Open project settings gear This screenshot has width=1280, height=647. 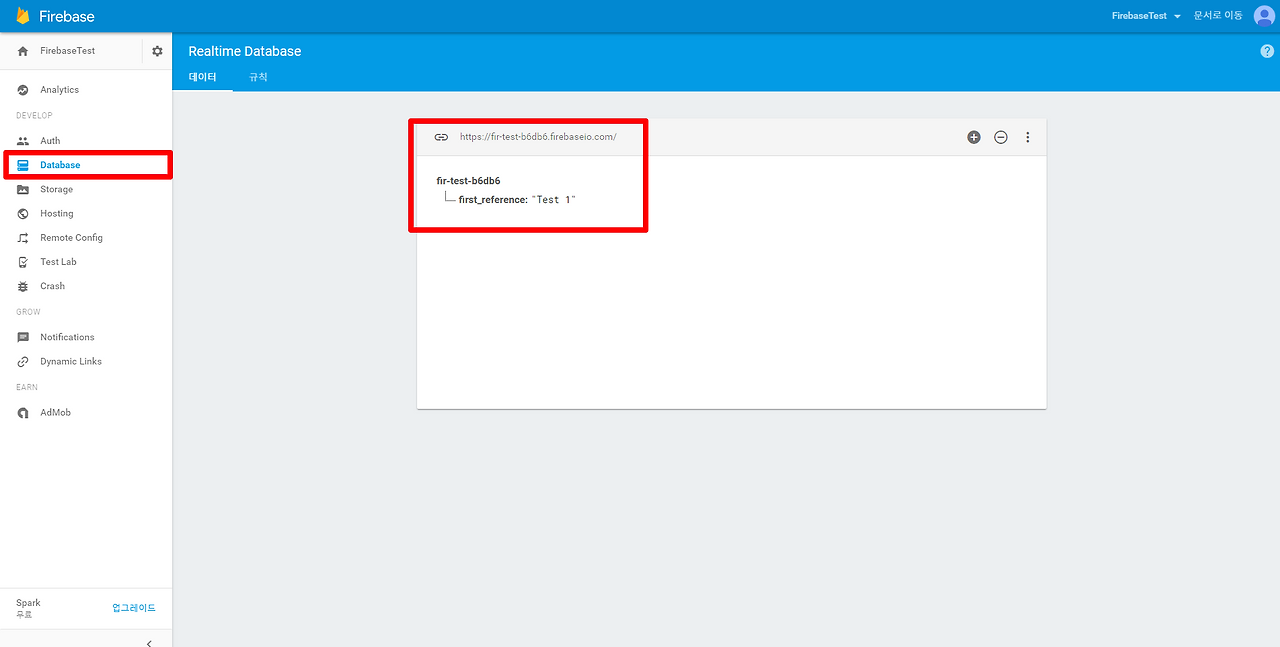point(156,50)
